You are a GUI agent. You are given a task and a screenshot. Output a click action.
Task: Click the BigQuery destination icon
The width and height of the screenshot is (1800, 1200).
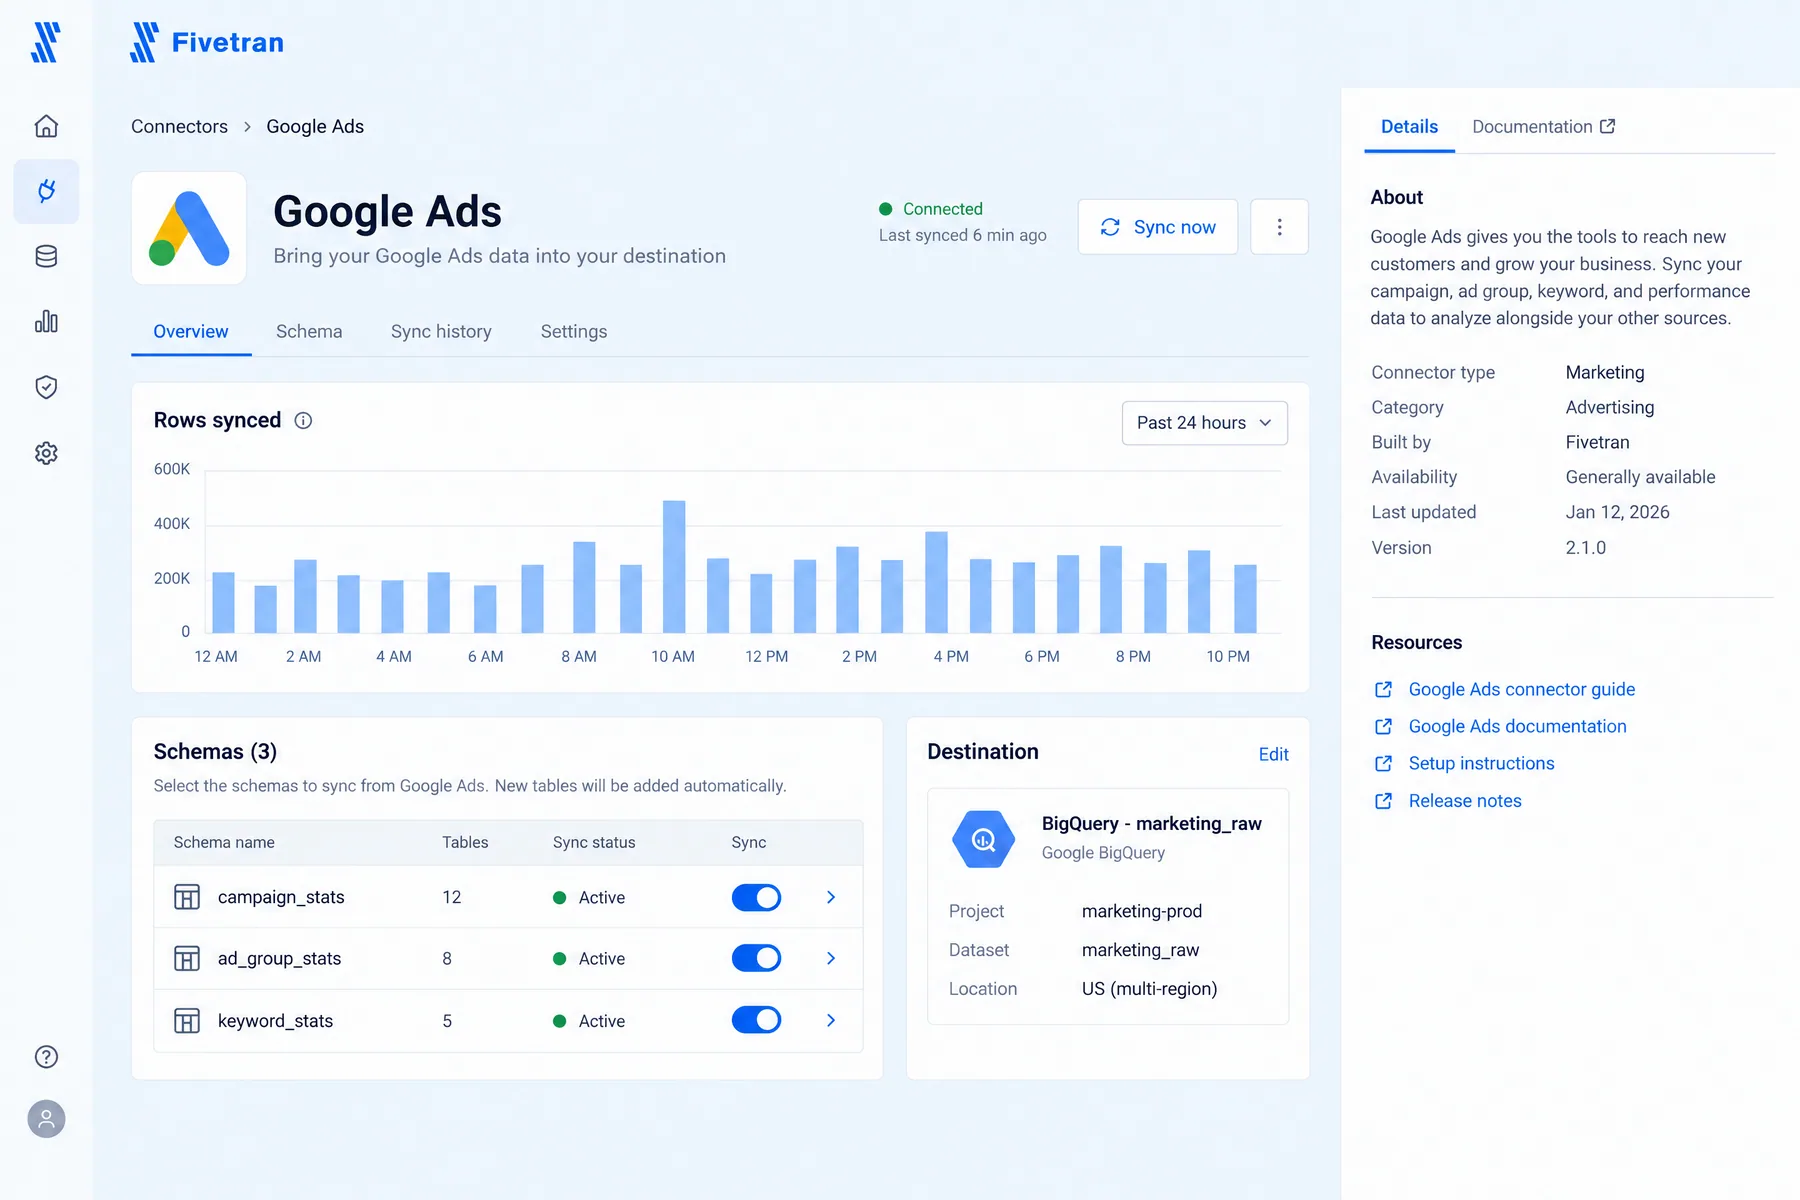[983, 839]
